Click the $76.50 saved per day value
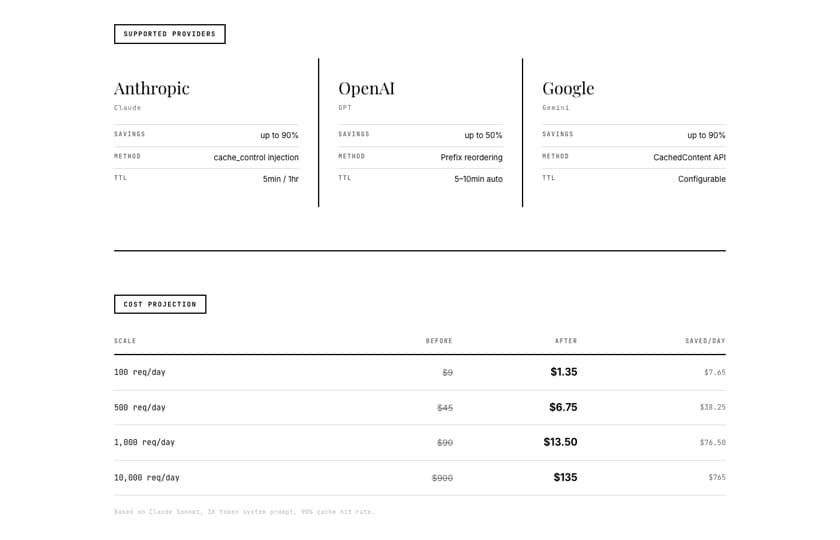This screenshot has width=840, height=540. pos(712,442)
